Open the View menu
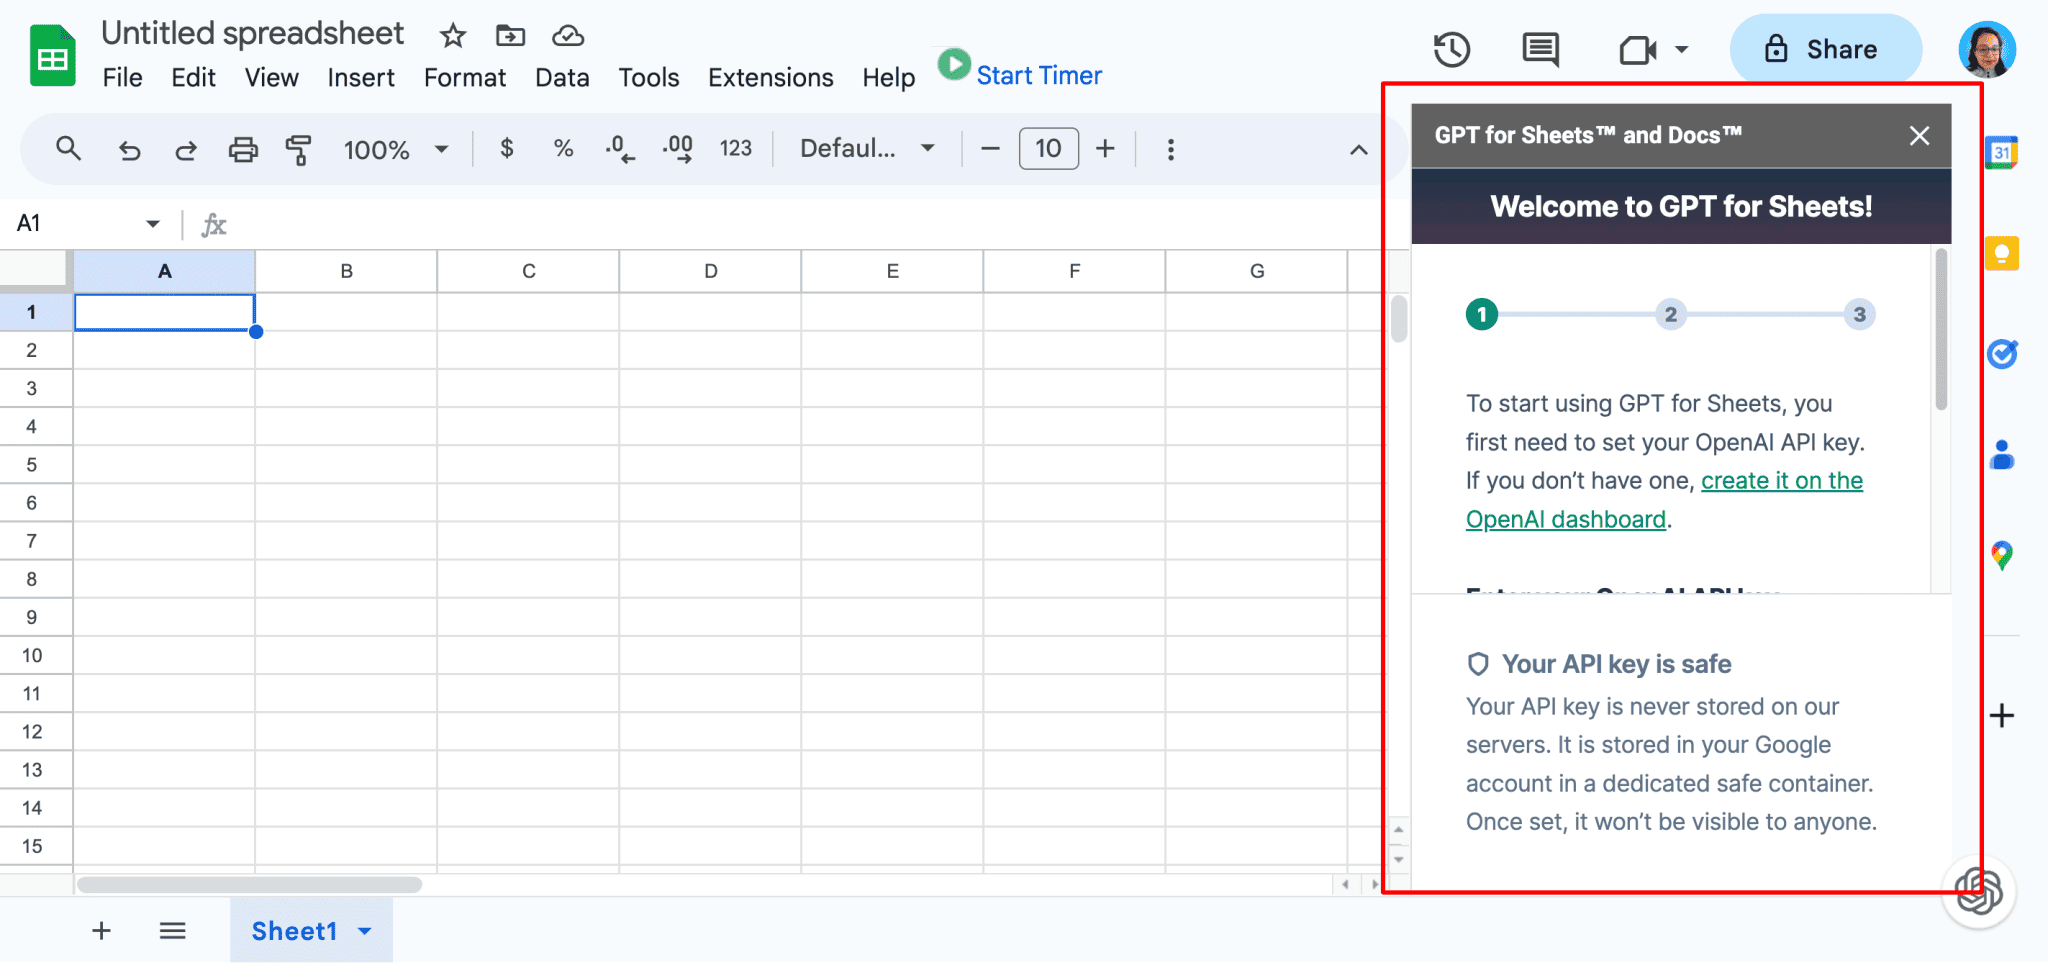Viewport: 2048px width, 963px height. point(271,78)
